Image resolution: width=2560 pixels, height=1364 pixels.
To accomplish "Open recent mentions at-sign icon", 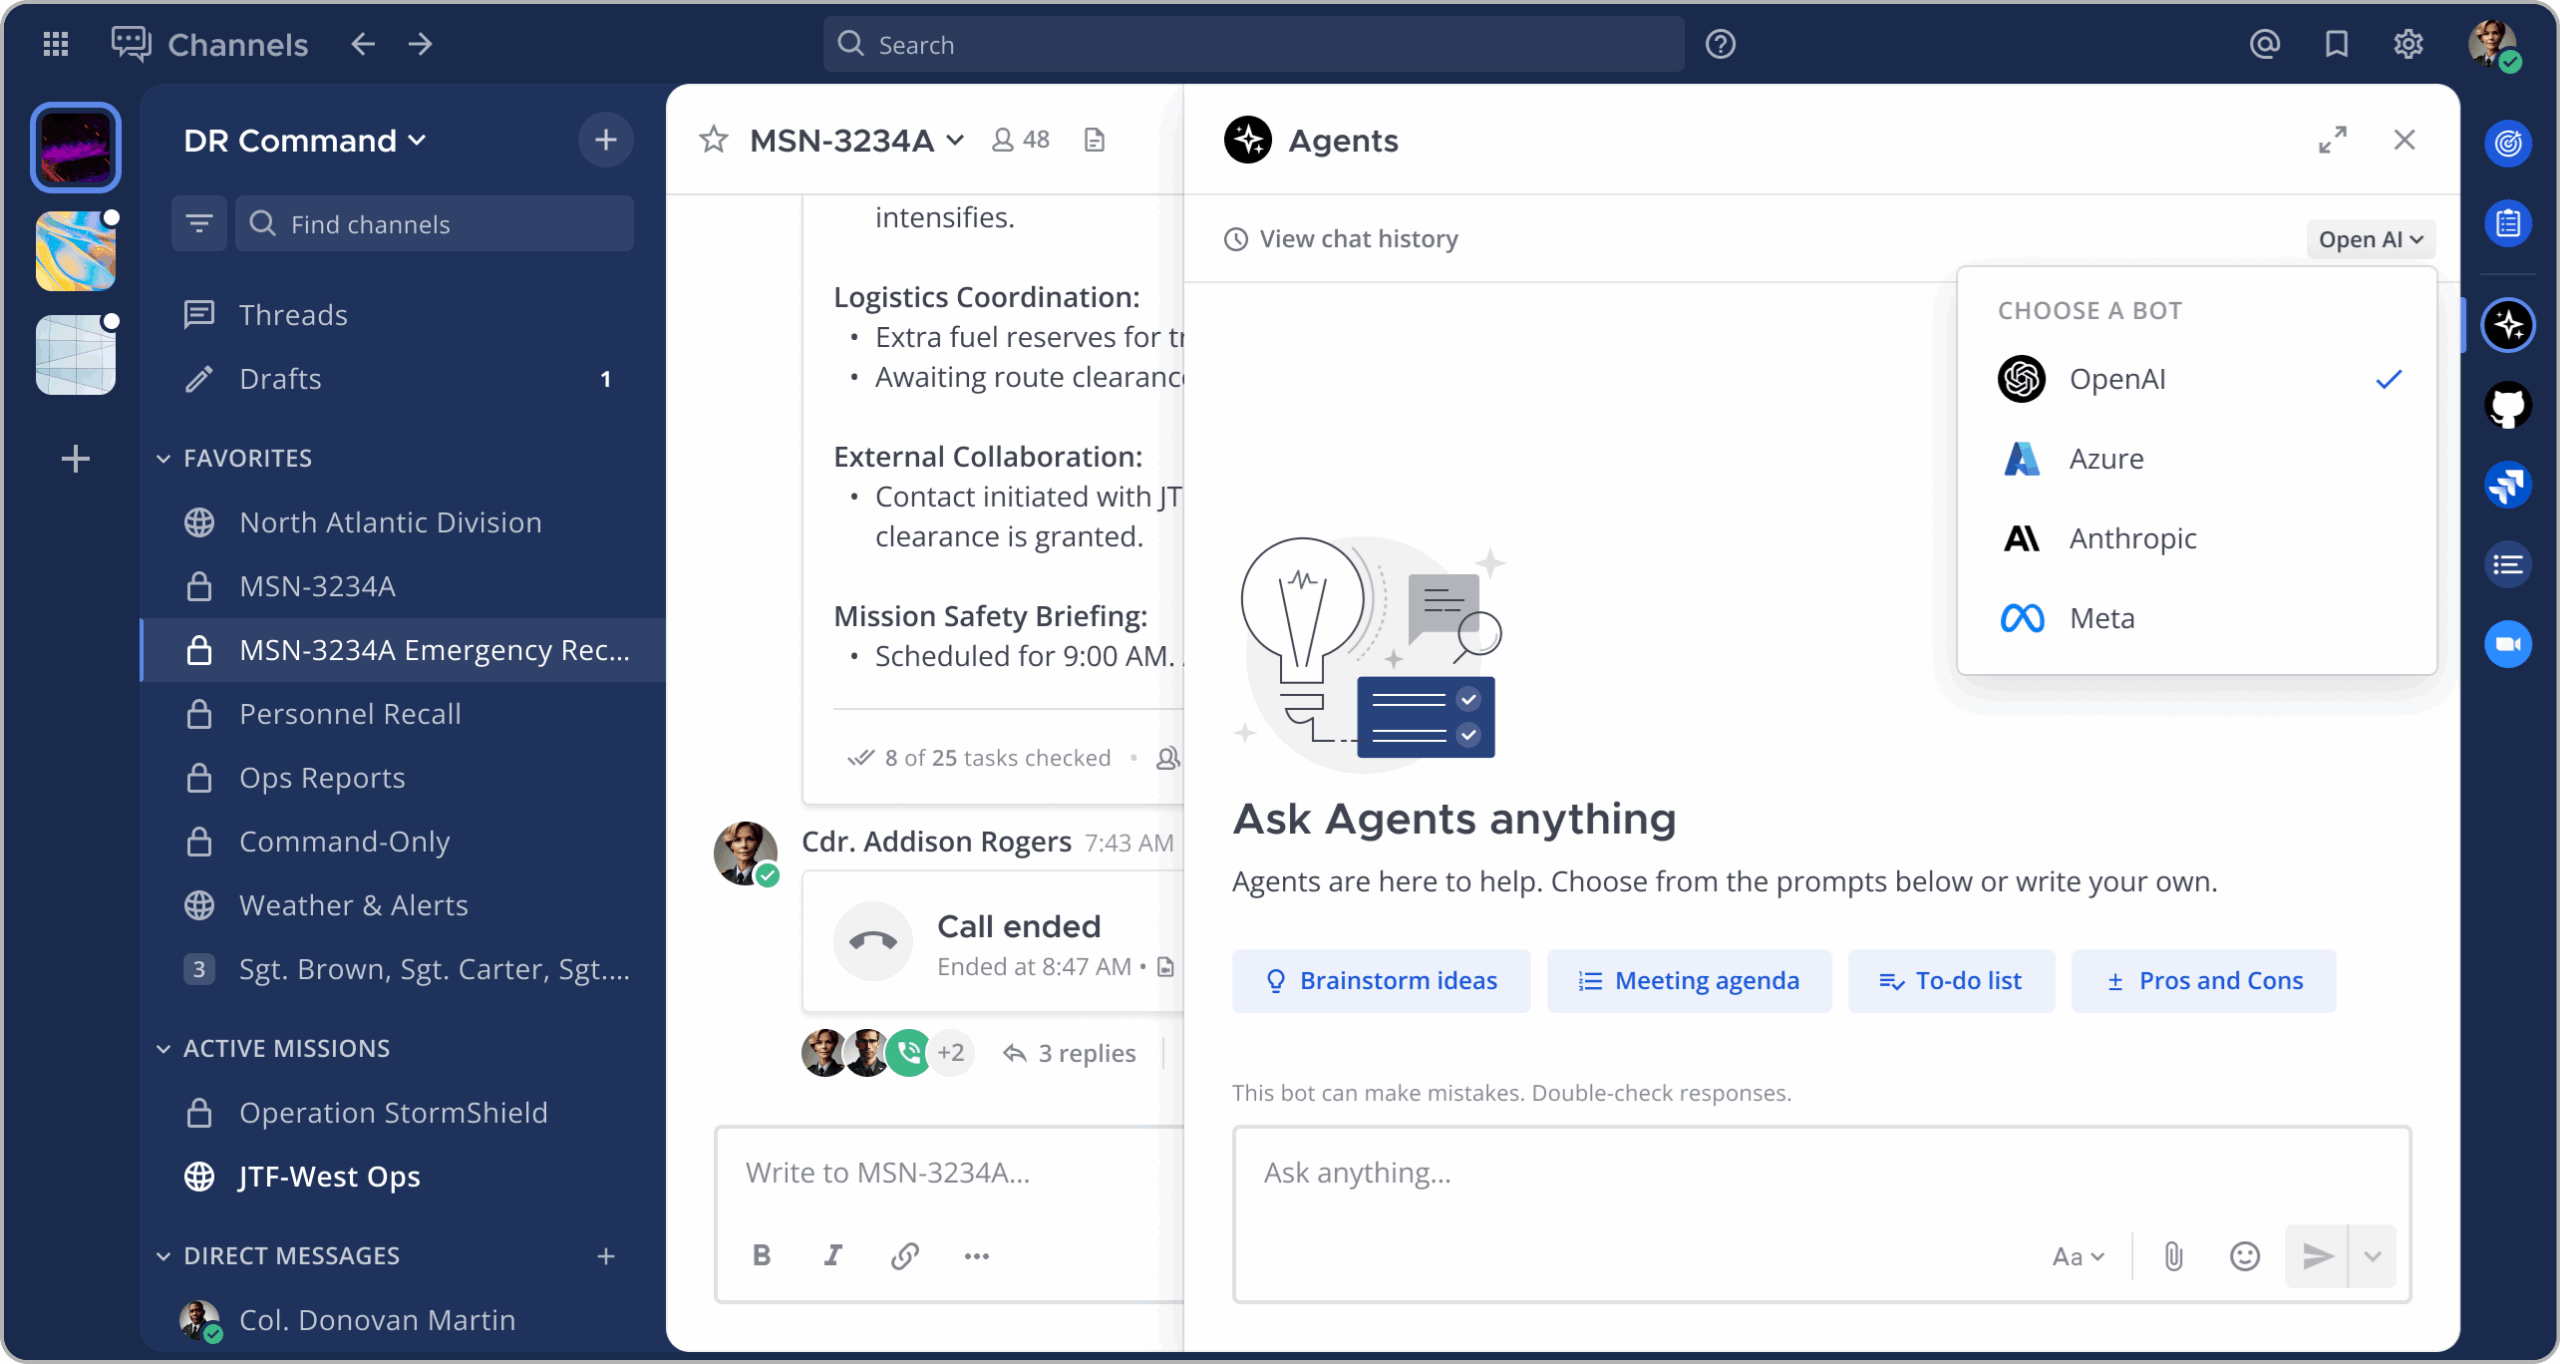I will (2264, 44).
